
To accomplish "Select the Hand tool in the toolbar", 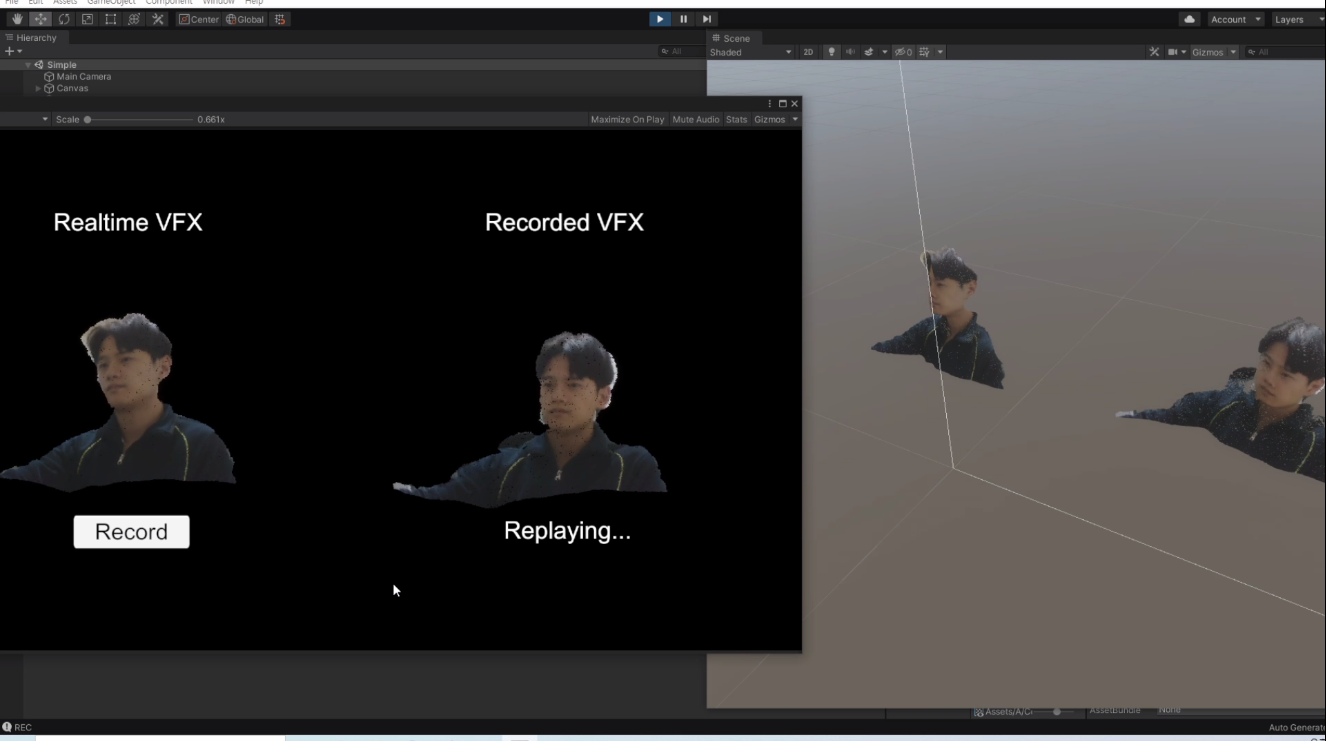I will tap(17, 19).
